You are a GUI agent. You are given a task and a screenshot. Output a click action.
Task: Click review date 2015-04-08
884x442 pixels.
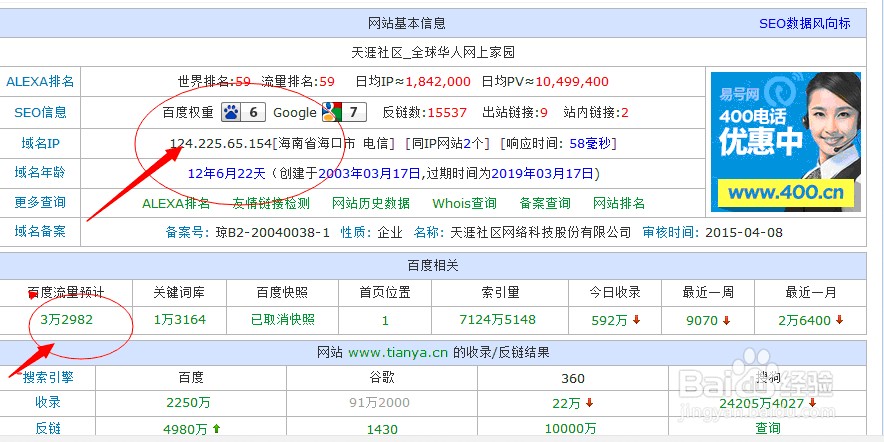pos(744,232)
